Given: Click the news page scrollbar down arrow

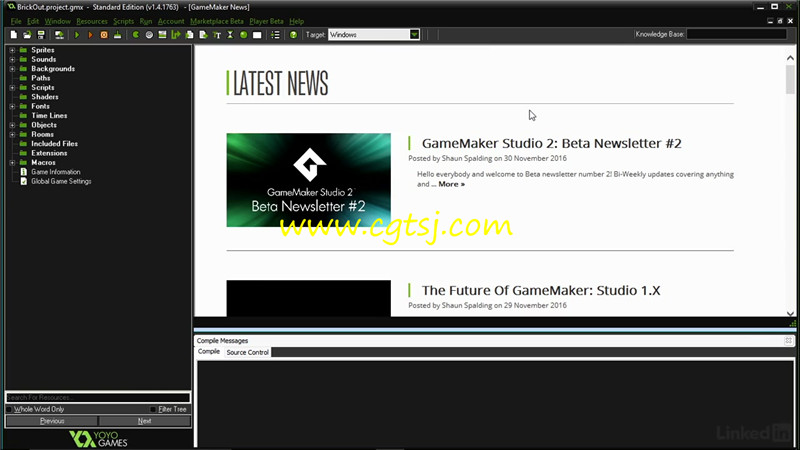Looking at the screenshot, I should (790, 313).
